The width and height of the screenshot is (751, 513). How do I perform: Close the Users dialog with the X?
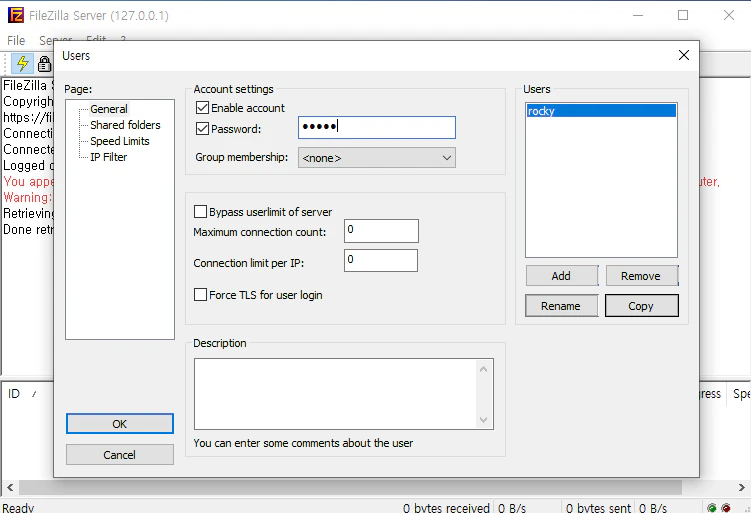[684, 55]
